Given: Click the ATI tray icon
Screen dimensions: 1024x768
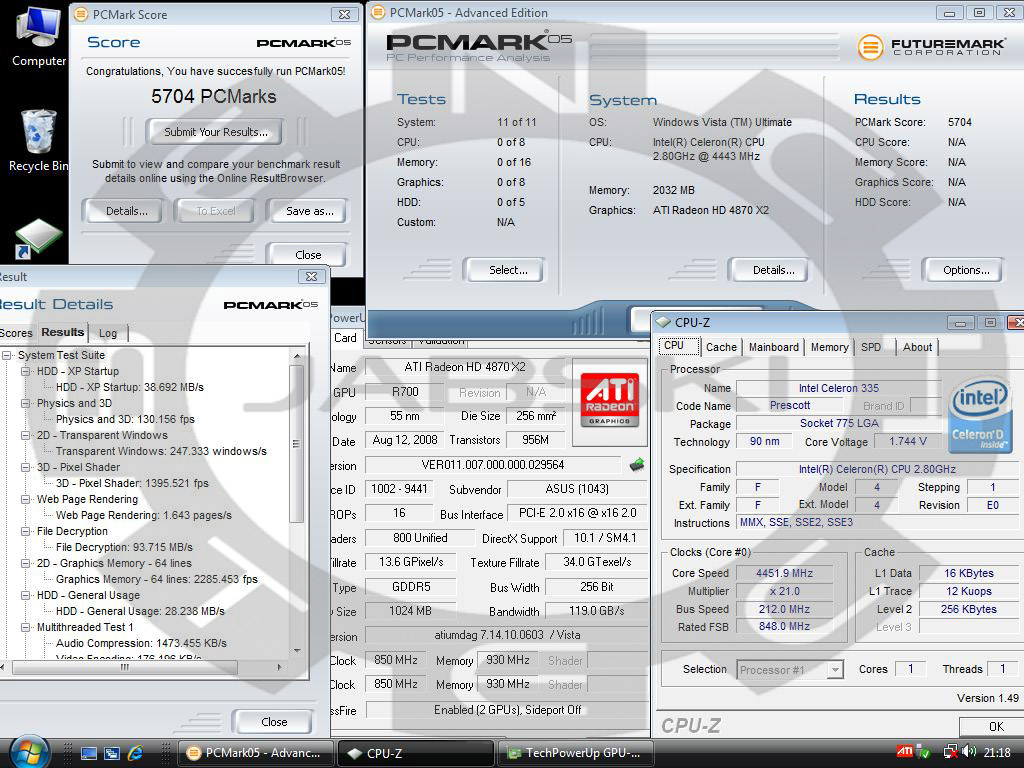Looking at the screenshot, I should click(904, 752).
